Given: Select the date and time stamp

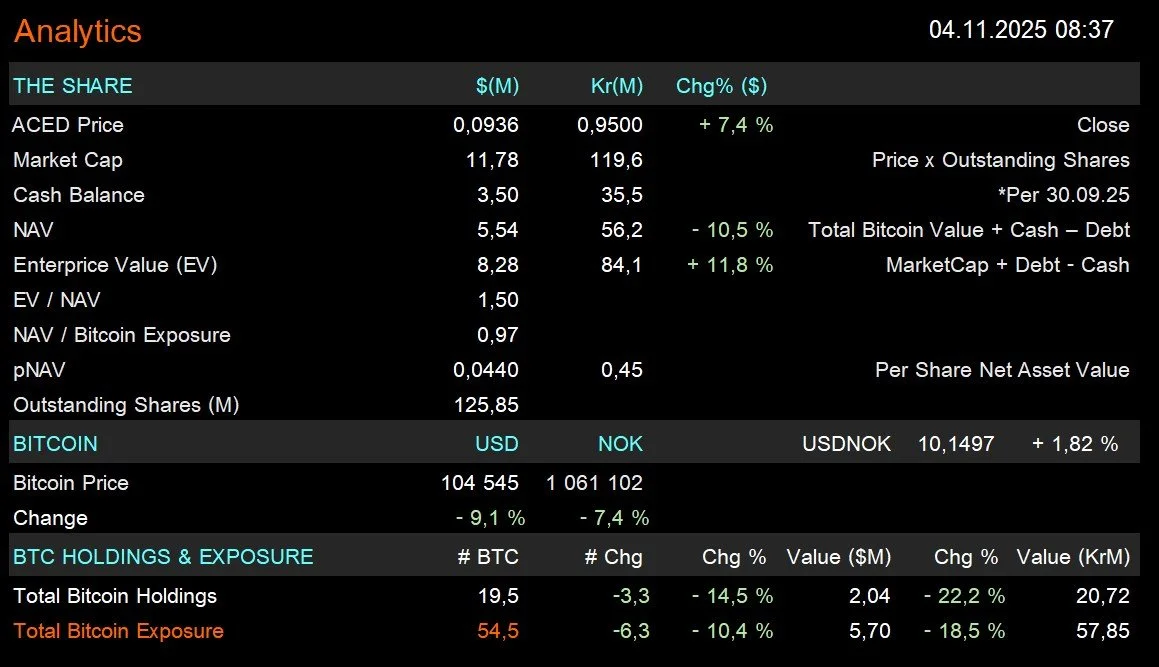Looking at the screenshot, I should [x=1021, y=30].
